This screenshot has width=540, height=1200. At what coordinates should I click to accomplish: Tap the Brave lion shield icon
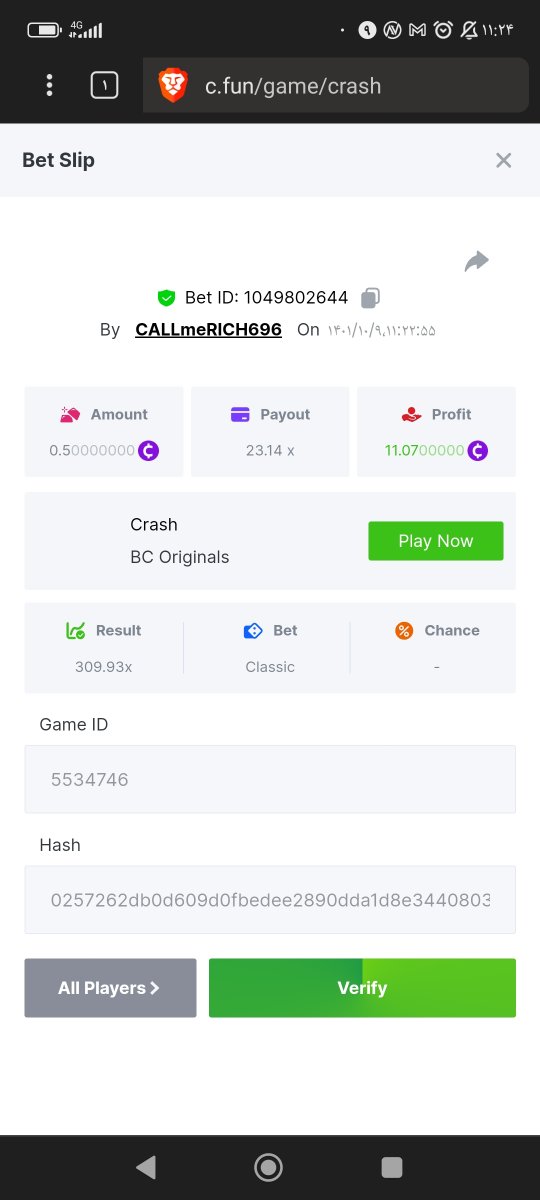point(173,85)
